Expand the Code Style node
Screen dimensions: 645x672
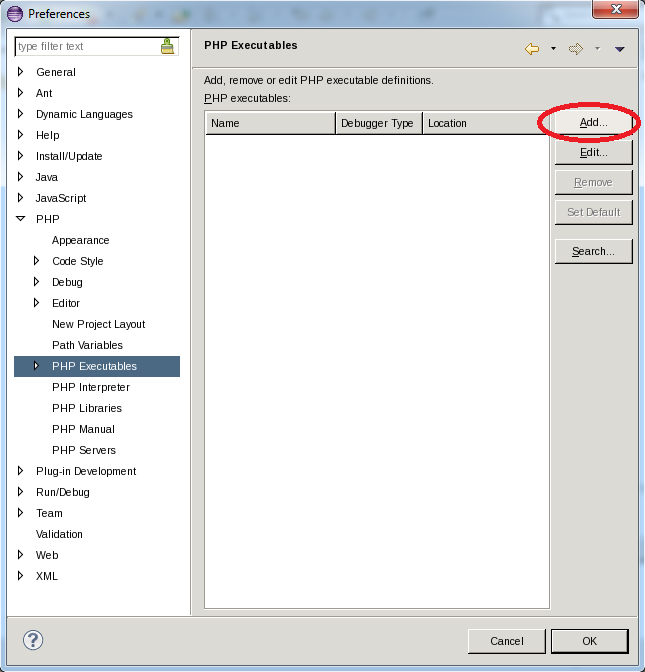[36, 261]
